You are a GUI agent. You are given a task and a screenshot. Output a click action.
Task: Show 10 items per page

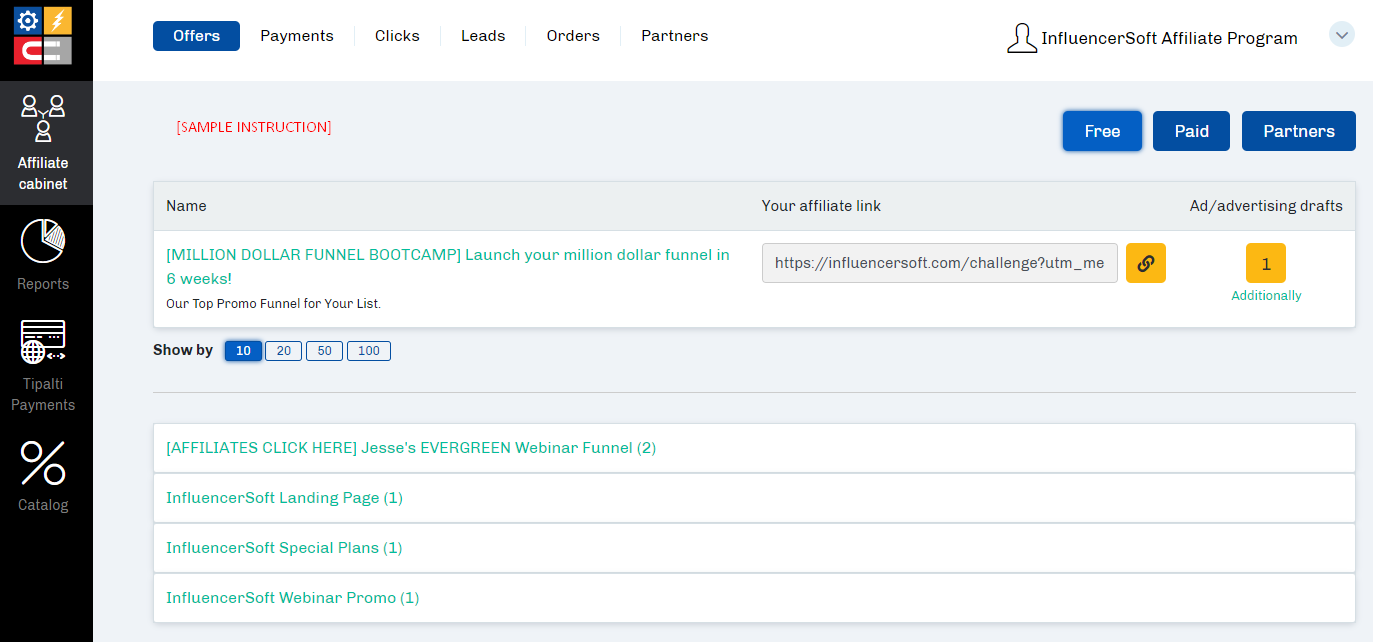point(244,351)
